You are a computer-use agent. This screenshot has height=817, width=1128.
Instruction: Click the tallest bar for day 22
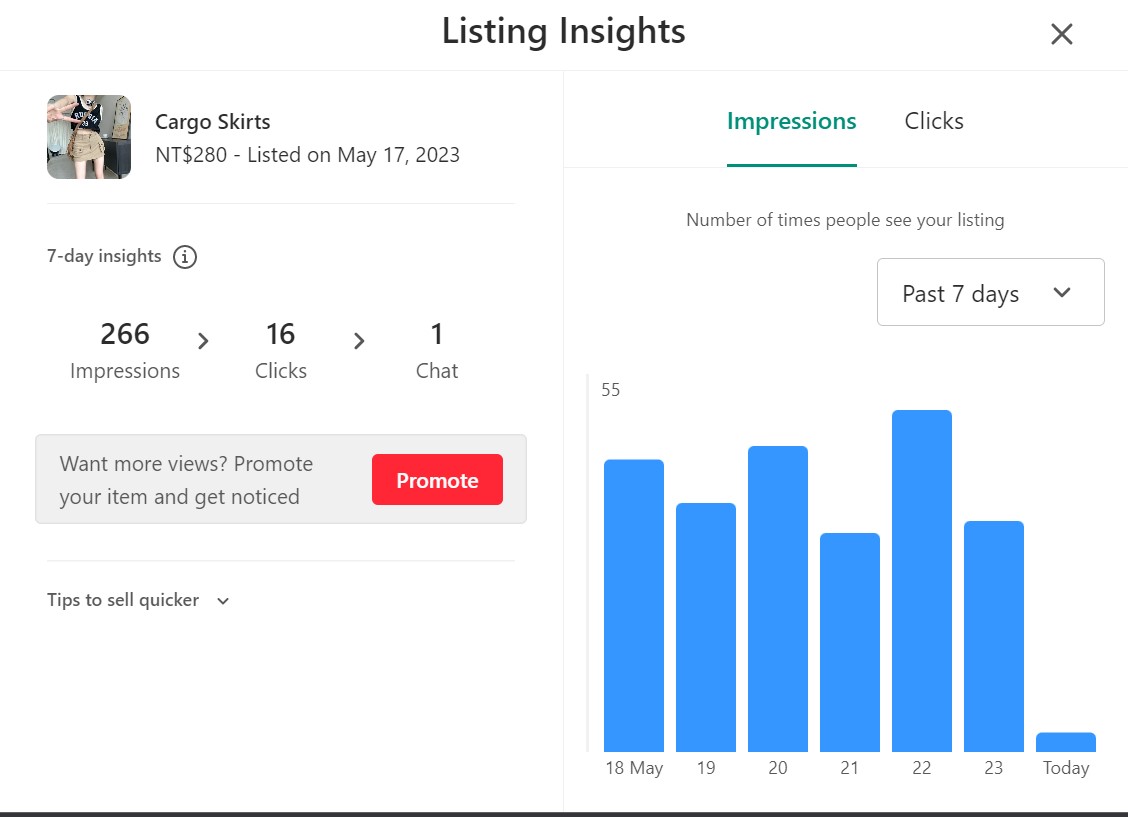pos(922,580)
